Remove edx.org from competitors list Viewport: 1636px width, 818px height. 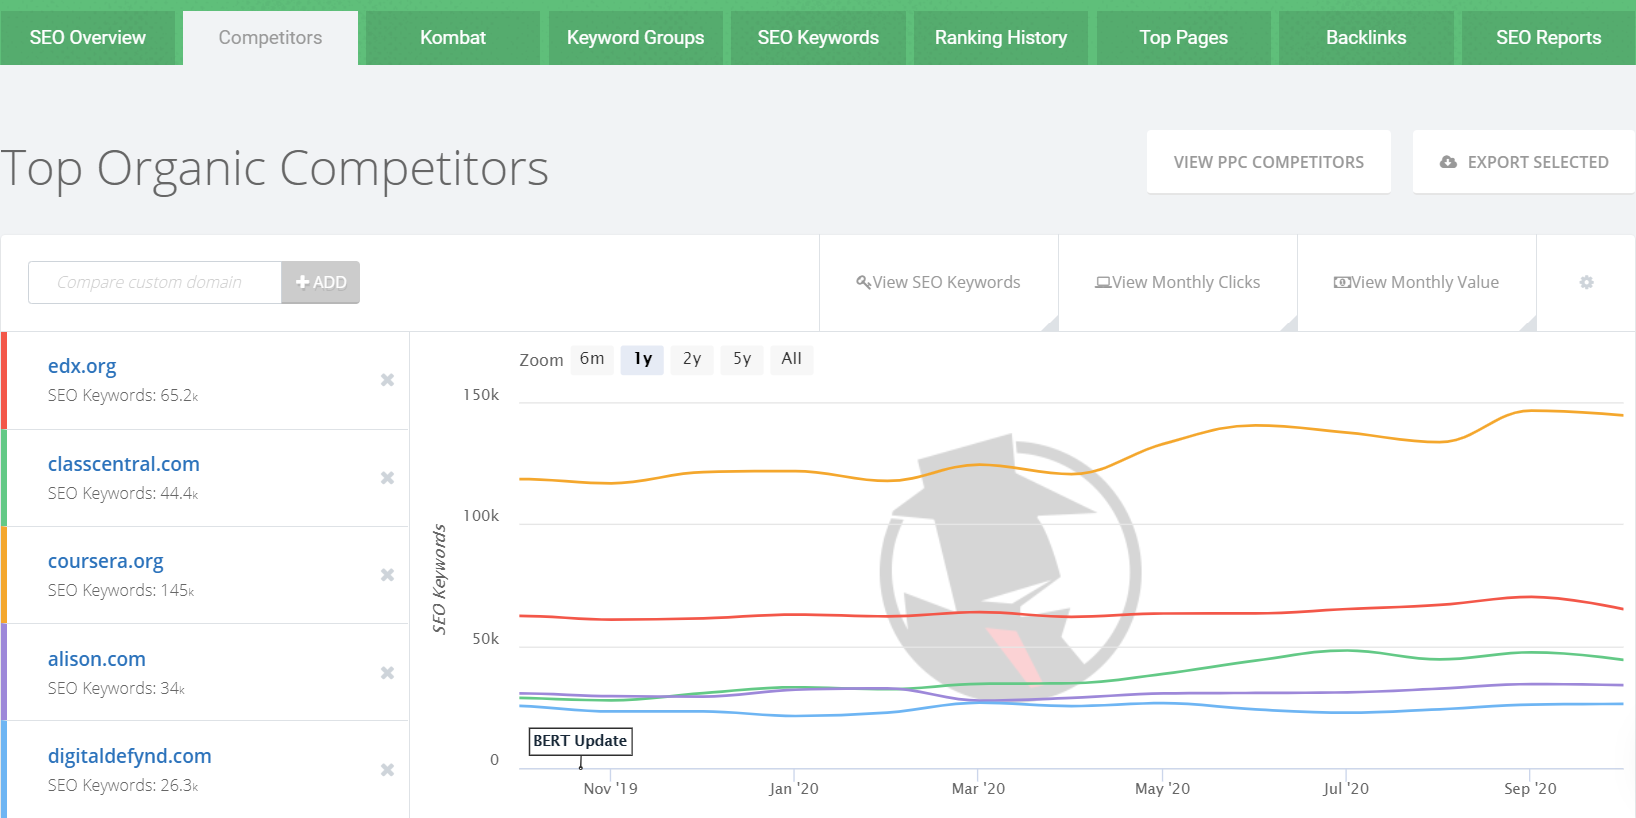(387, 380)
